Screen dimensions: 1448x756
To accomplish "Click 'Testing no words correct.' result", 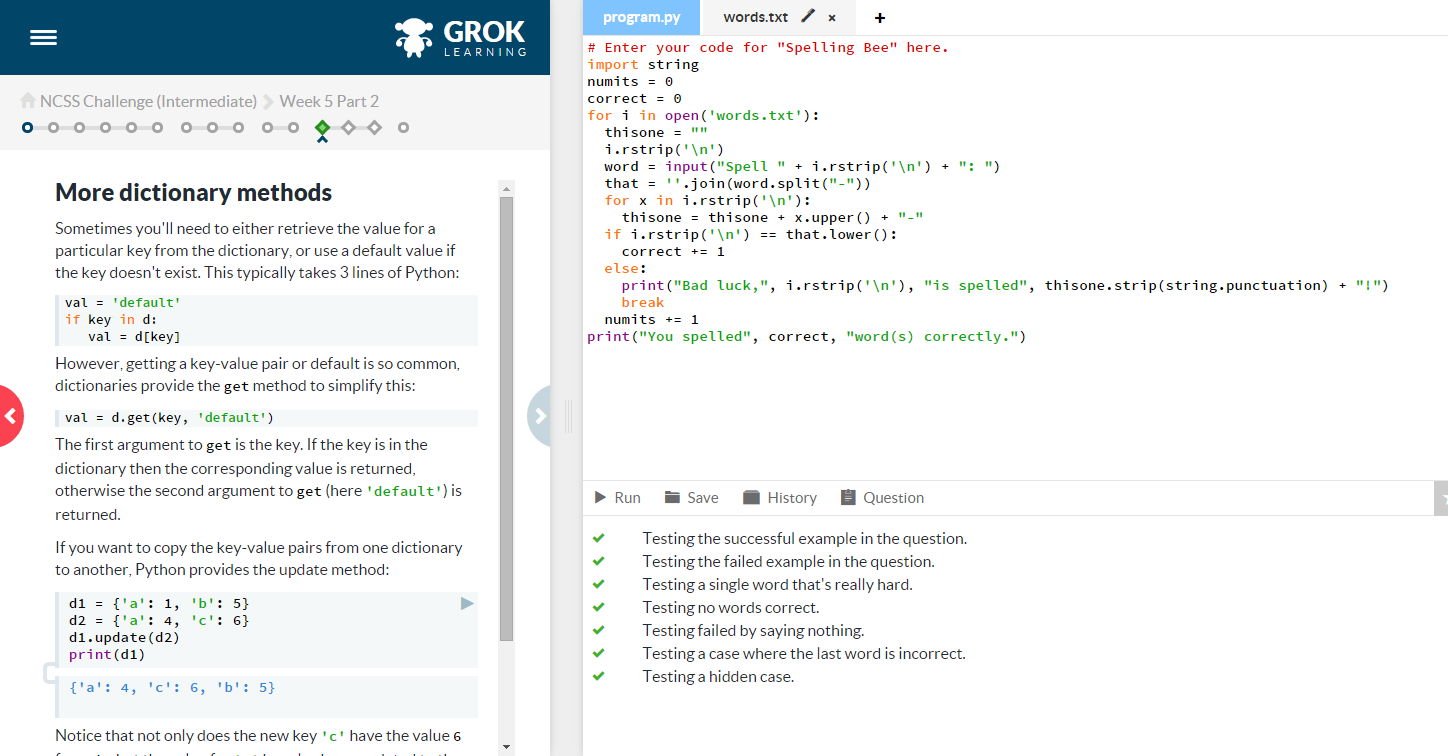I will pos(731,607).
